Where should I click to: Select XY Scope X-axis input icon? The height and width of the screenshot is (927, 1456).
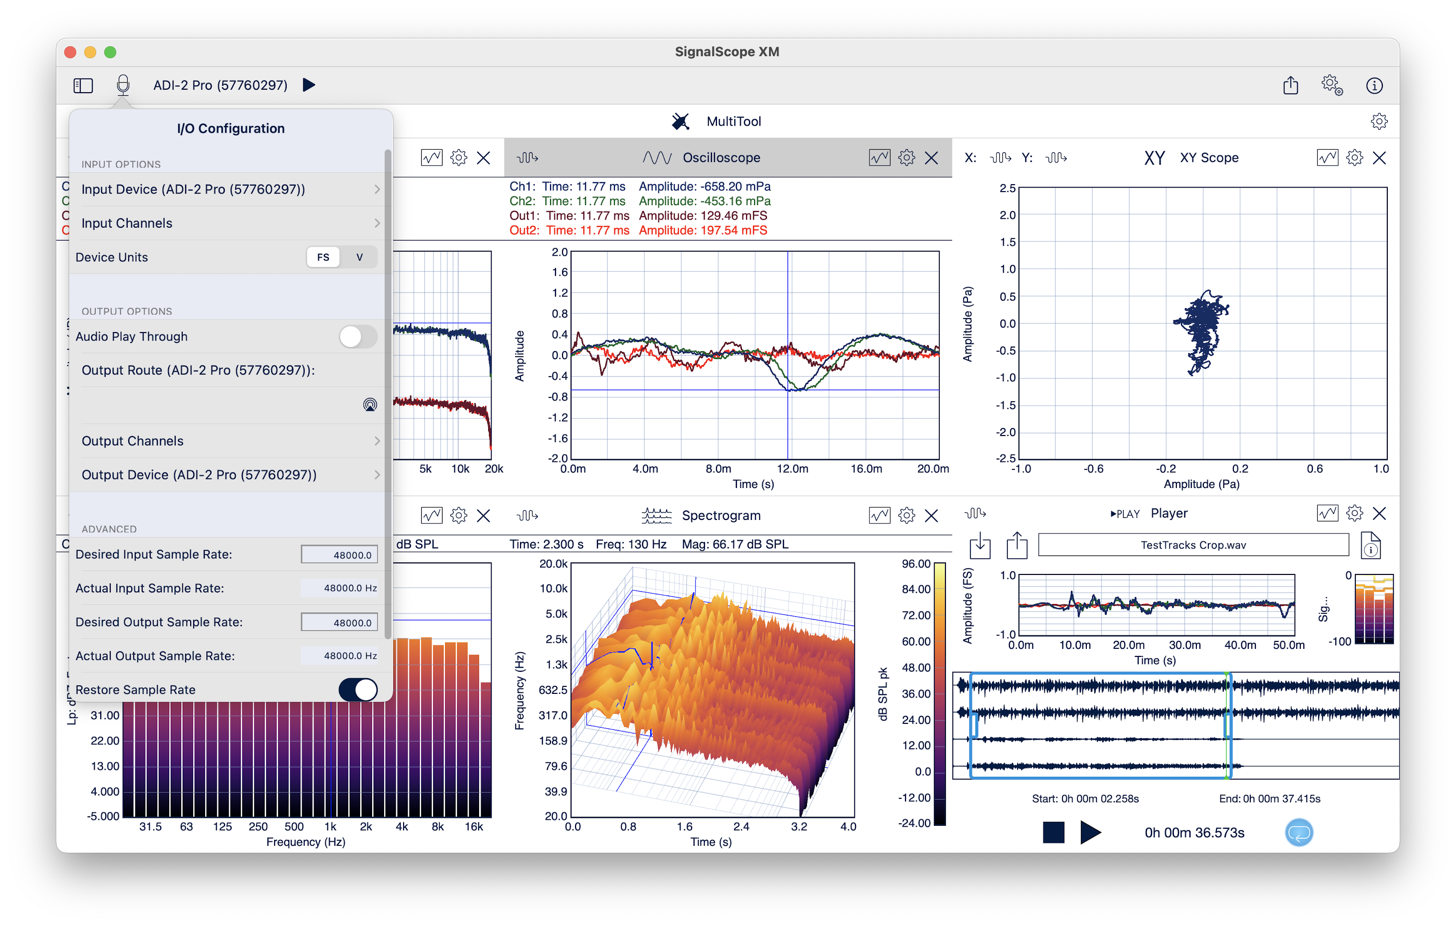point(1000,158)
